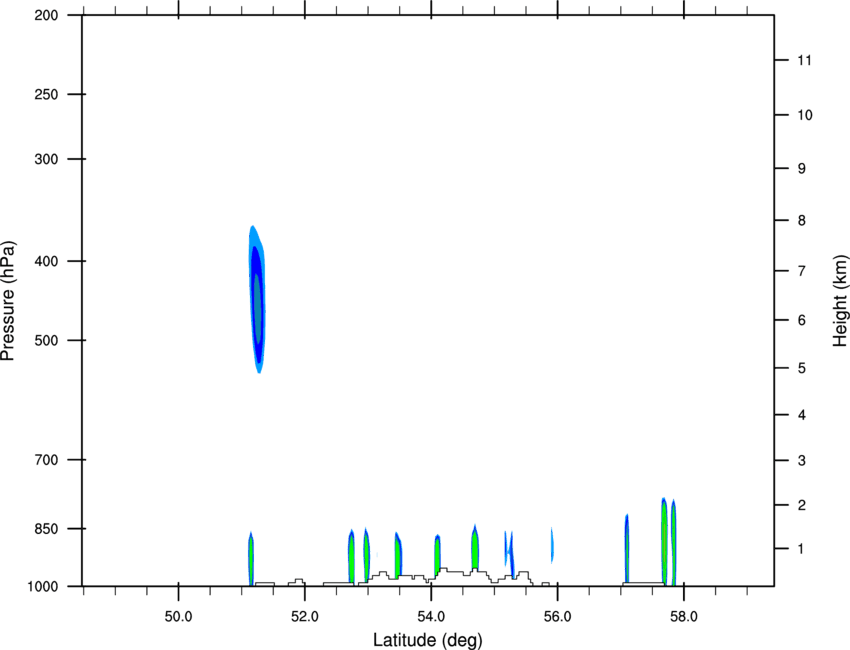850x650 pixels.
Task: Click the 400 pressure tick label
Action: click(x=46, y=261)
